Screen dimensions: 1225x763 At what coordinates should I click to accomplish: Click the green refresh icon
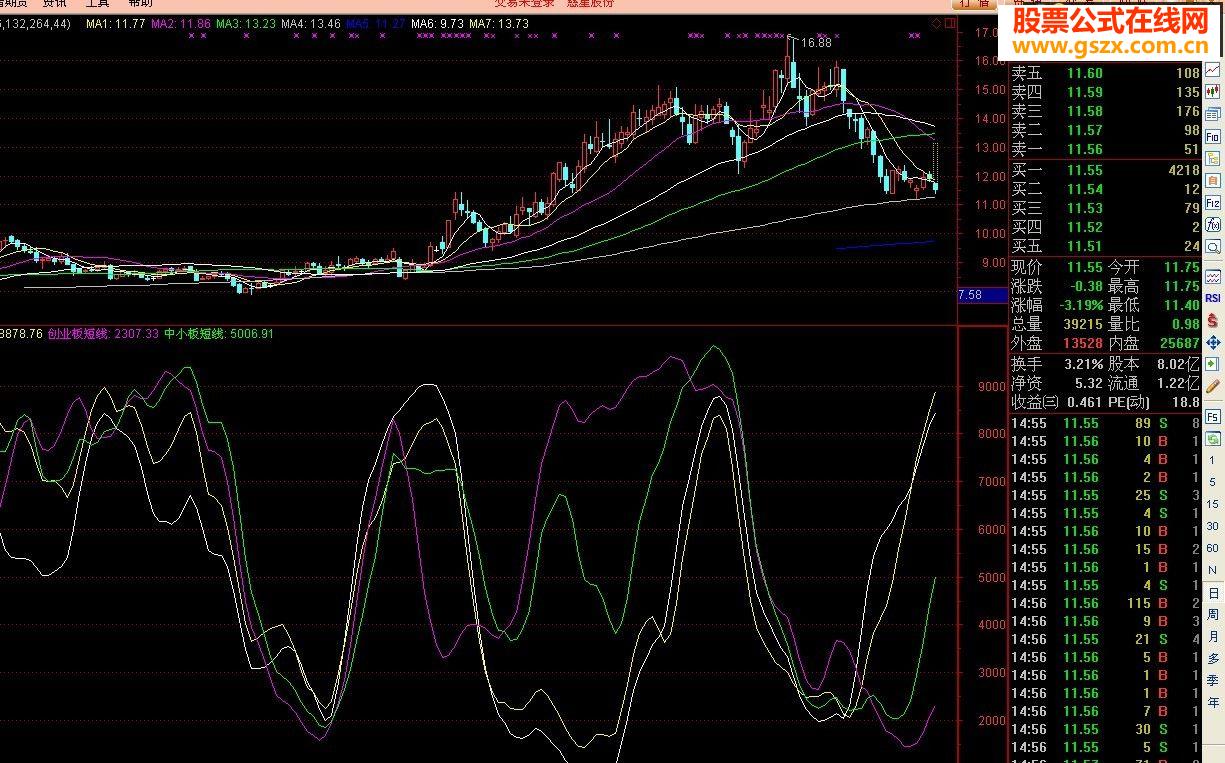pyautogui.click(x=1213, y=439)
